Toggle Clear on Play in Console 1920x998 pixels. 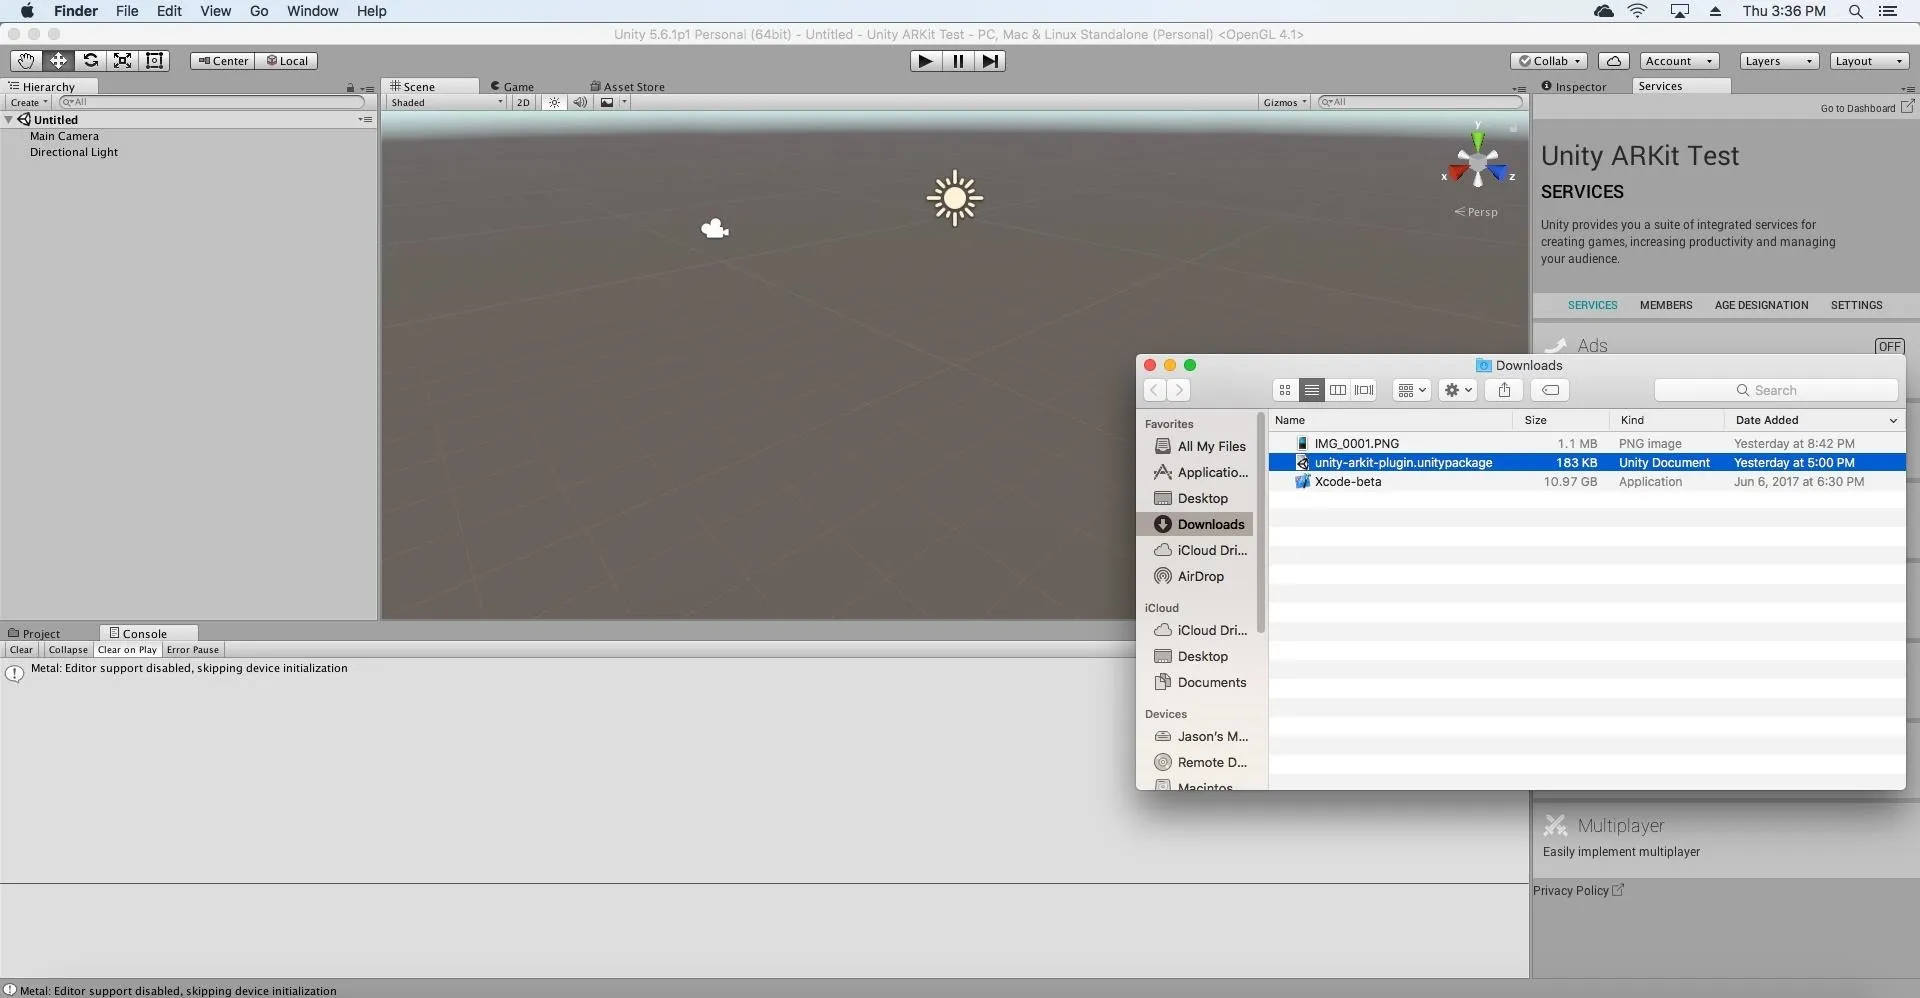coord(127,650)
